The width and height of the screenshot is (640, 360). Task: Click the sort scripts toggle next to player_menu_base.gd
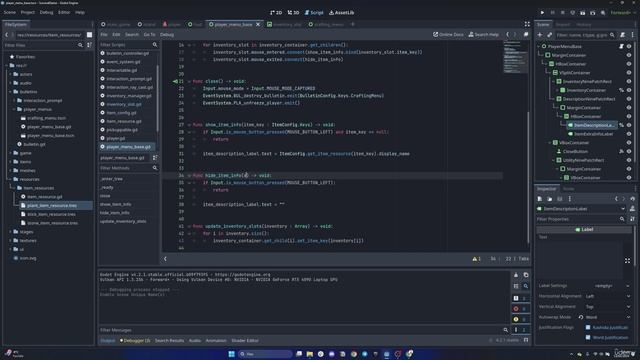[x=155, y=158]
